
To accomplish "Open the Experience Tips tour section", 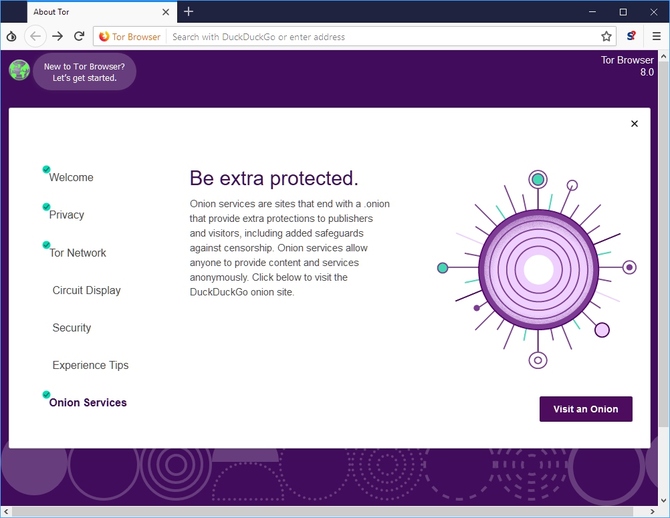I will [x=91, y=365].
